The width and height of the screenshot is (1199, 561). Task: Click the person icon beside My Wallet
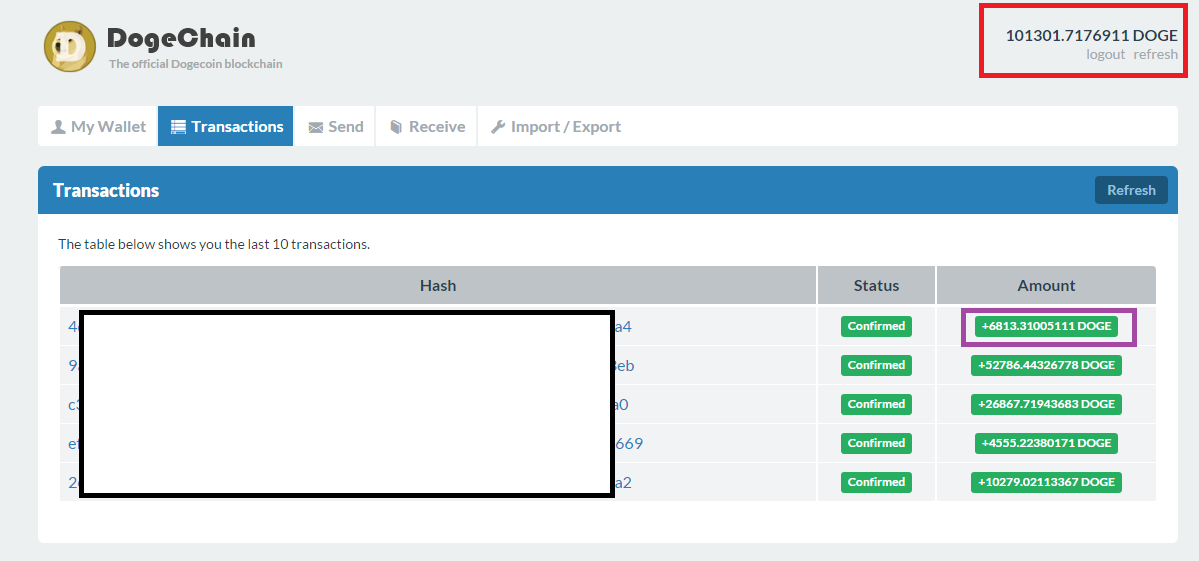(58, 127)
